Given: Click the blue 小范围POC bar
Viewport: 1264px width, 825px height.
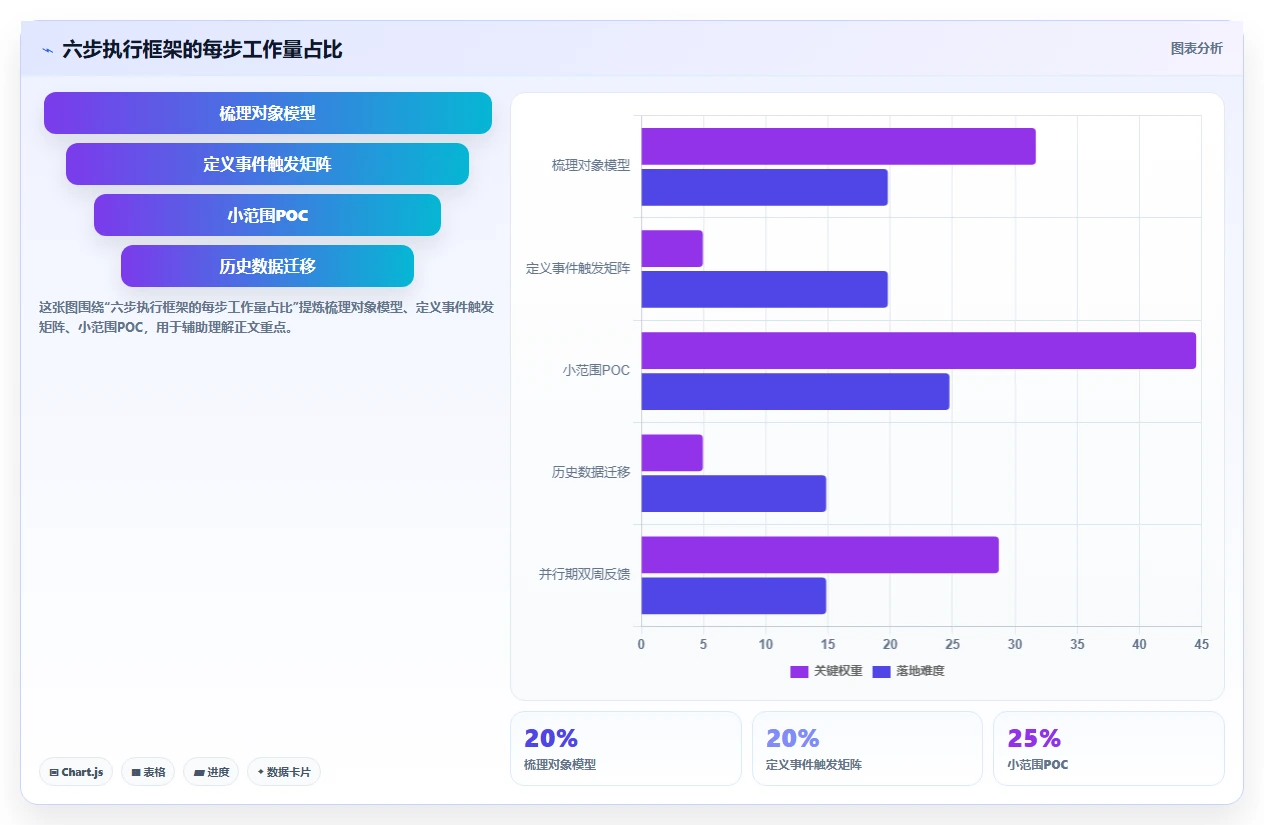Looking at the screenshot, I should (x=795, y=392).
